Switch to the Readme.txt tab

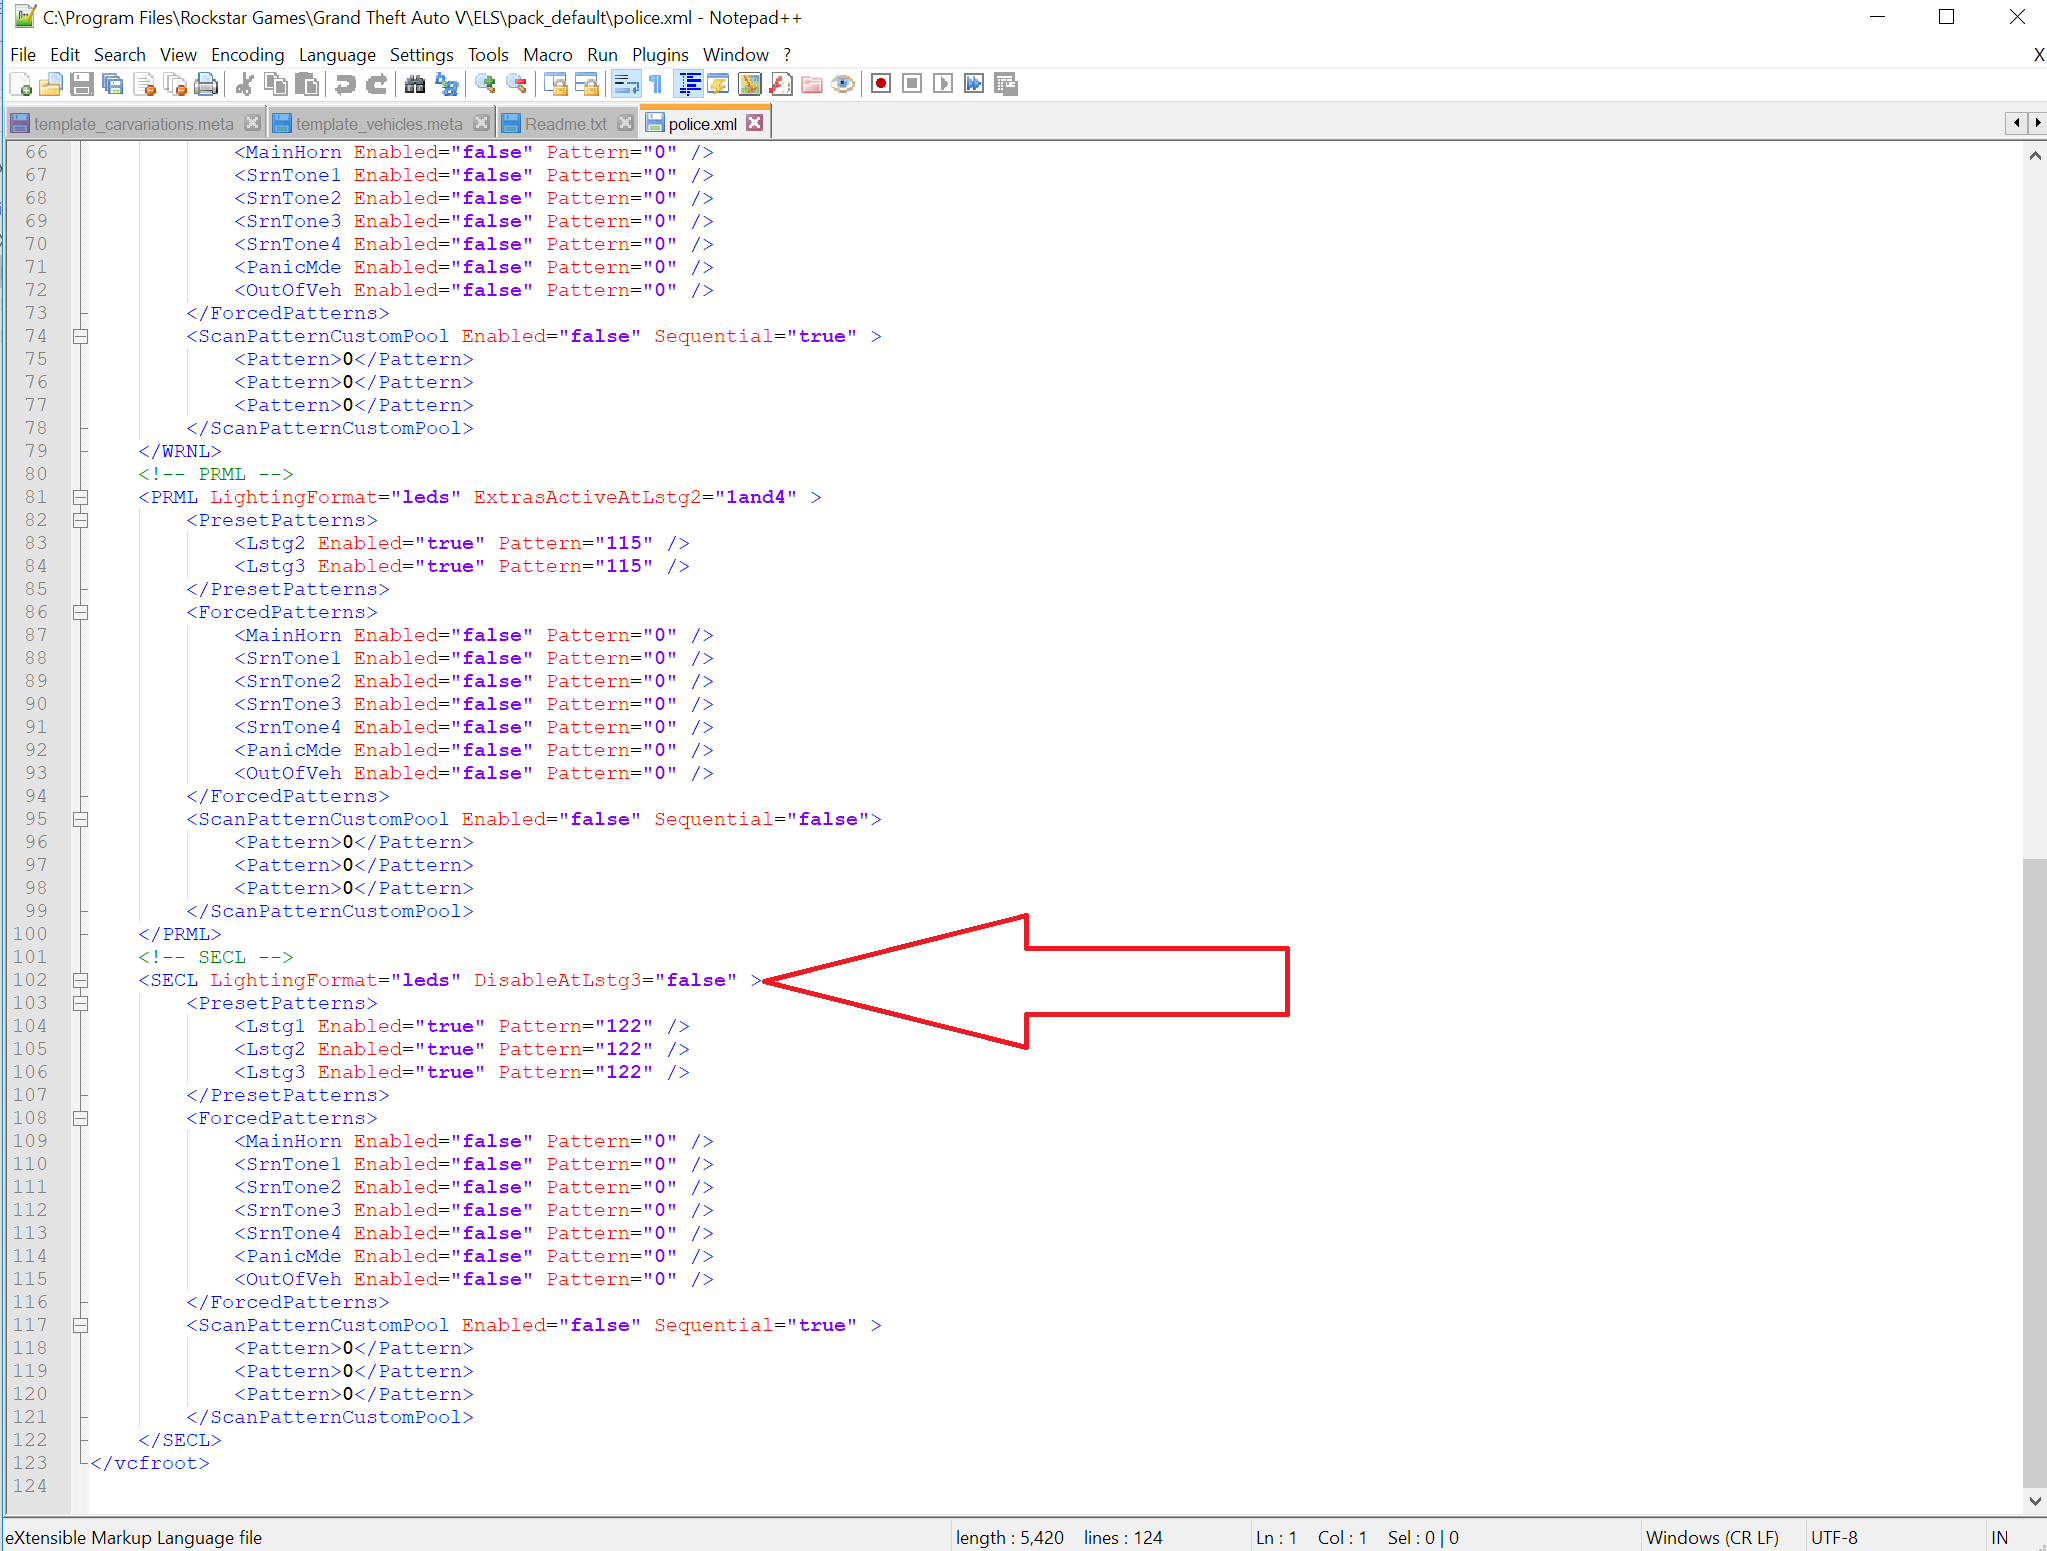[565, 124]
